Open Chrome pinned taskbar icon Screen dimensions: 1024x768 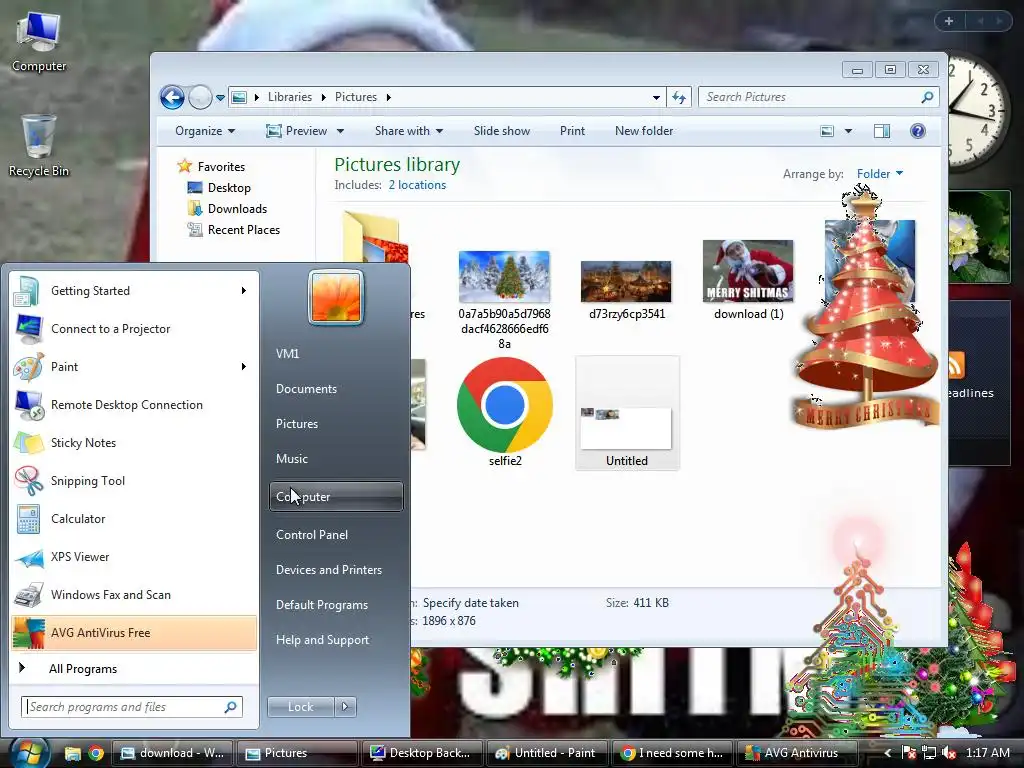[x=96, y=753]
